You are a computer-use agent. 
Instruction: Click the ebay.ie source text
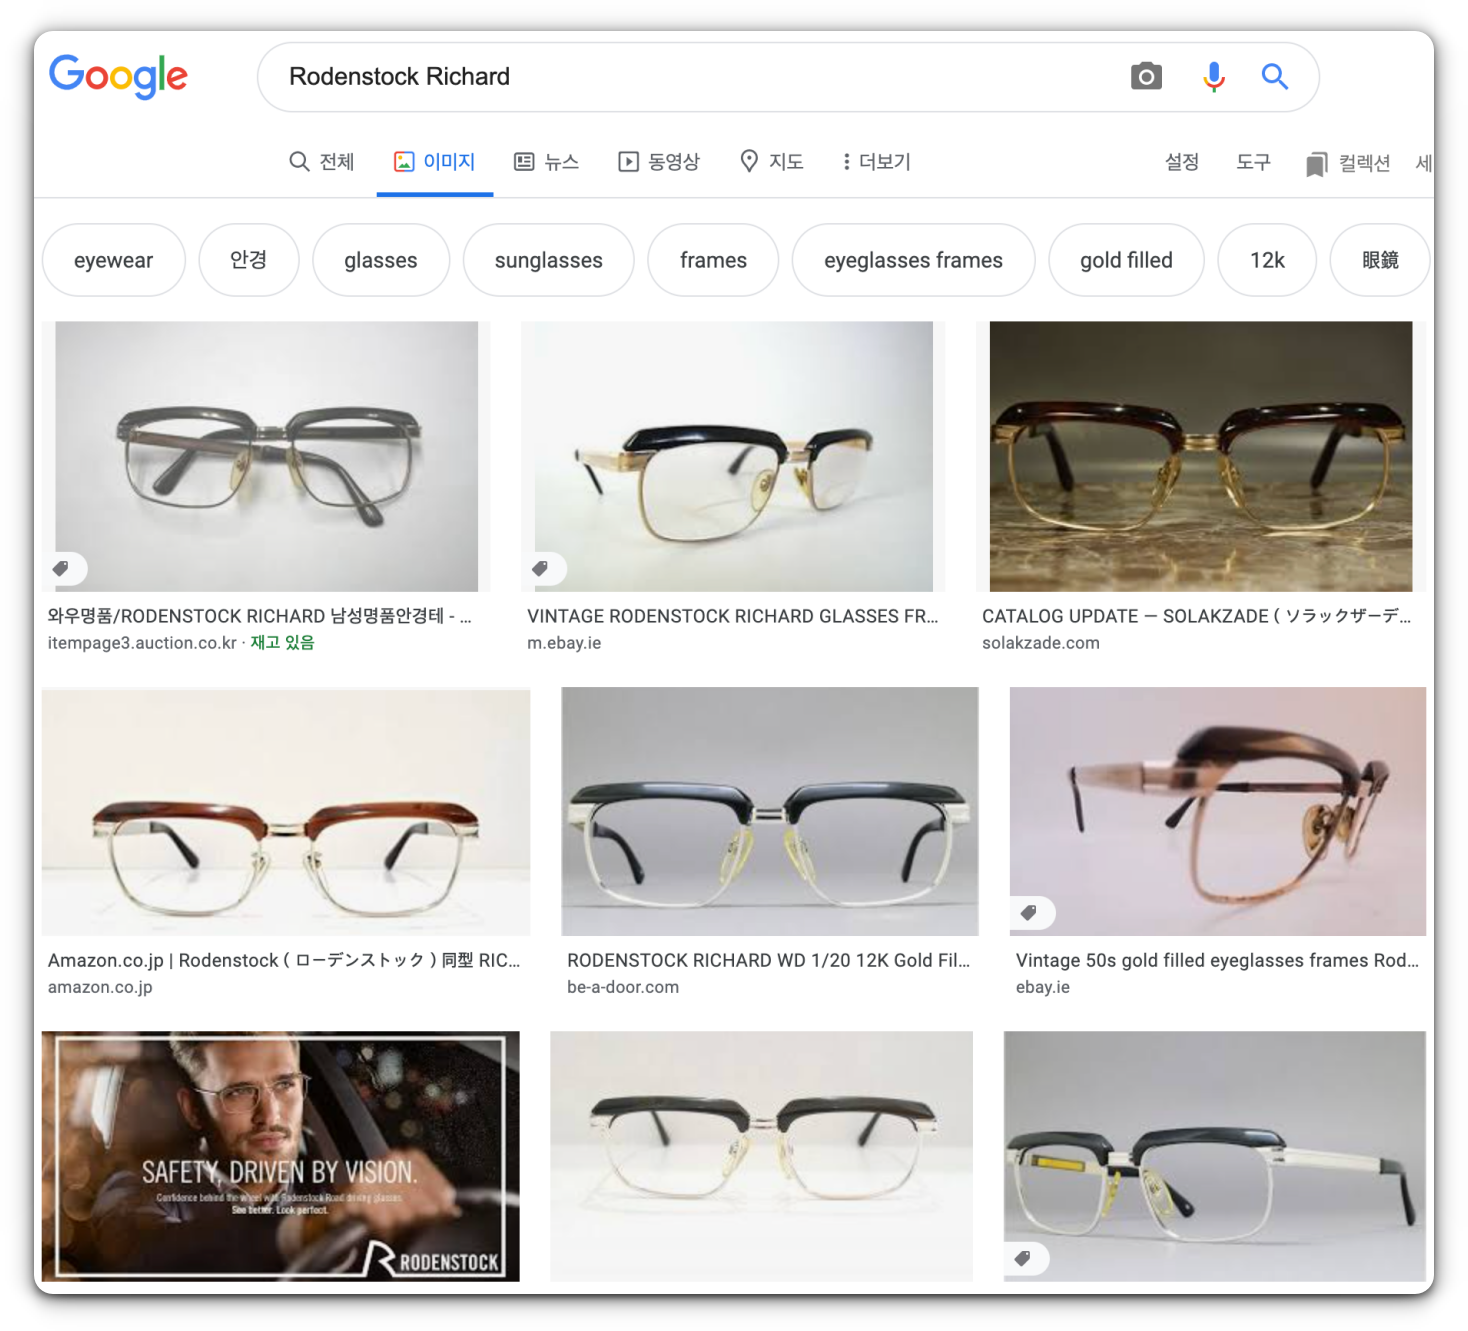(1043, 987)
